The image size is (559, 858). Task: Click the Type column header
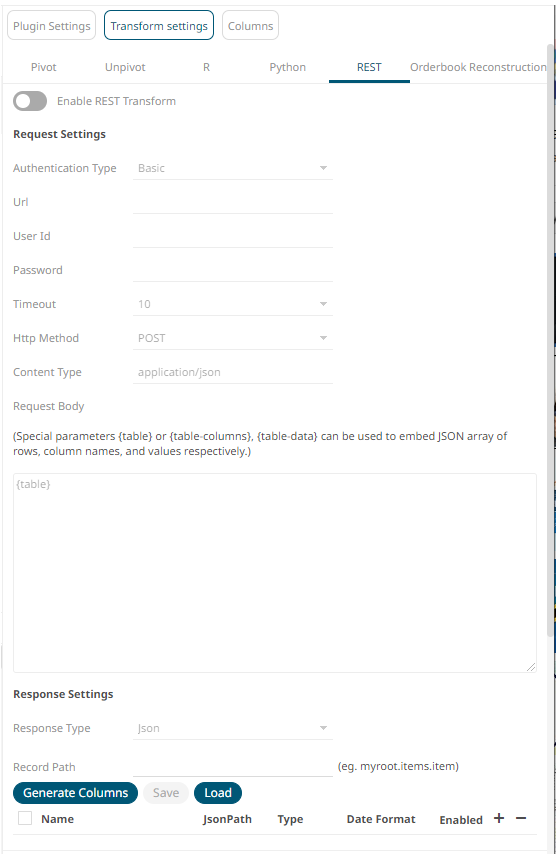click(290, 819)
